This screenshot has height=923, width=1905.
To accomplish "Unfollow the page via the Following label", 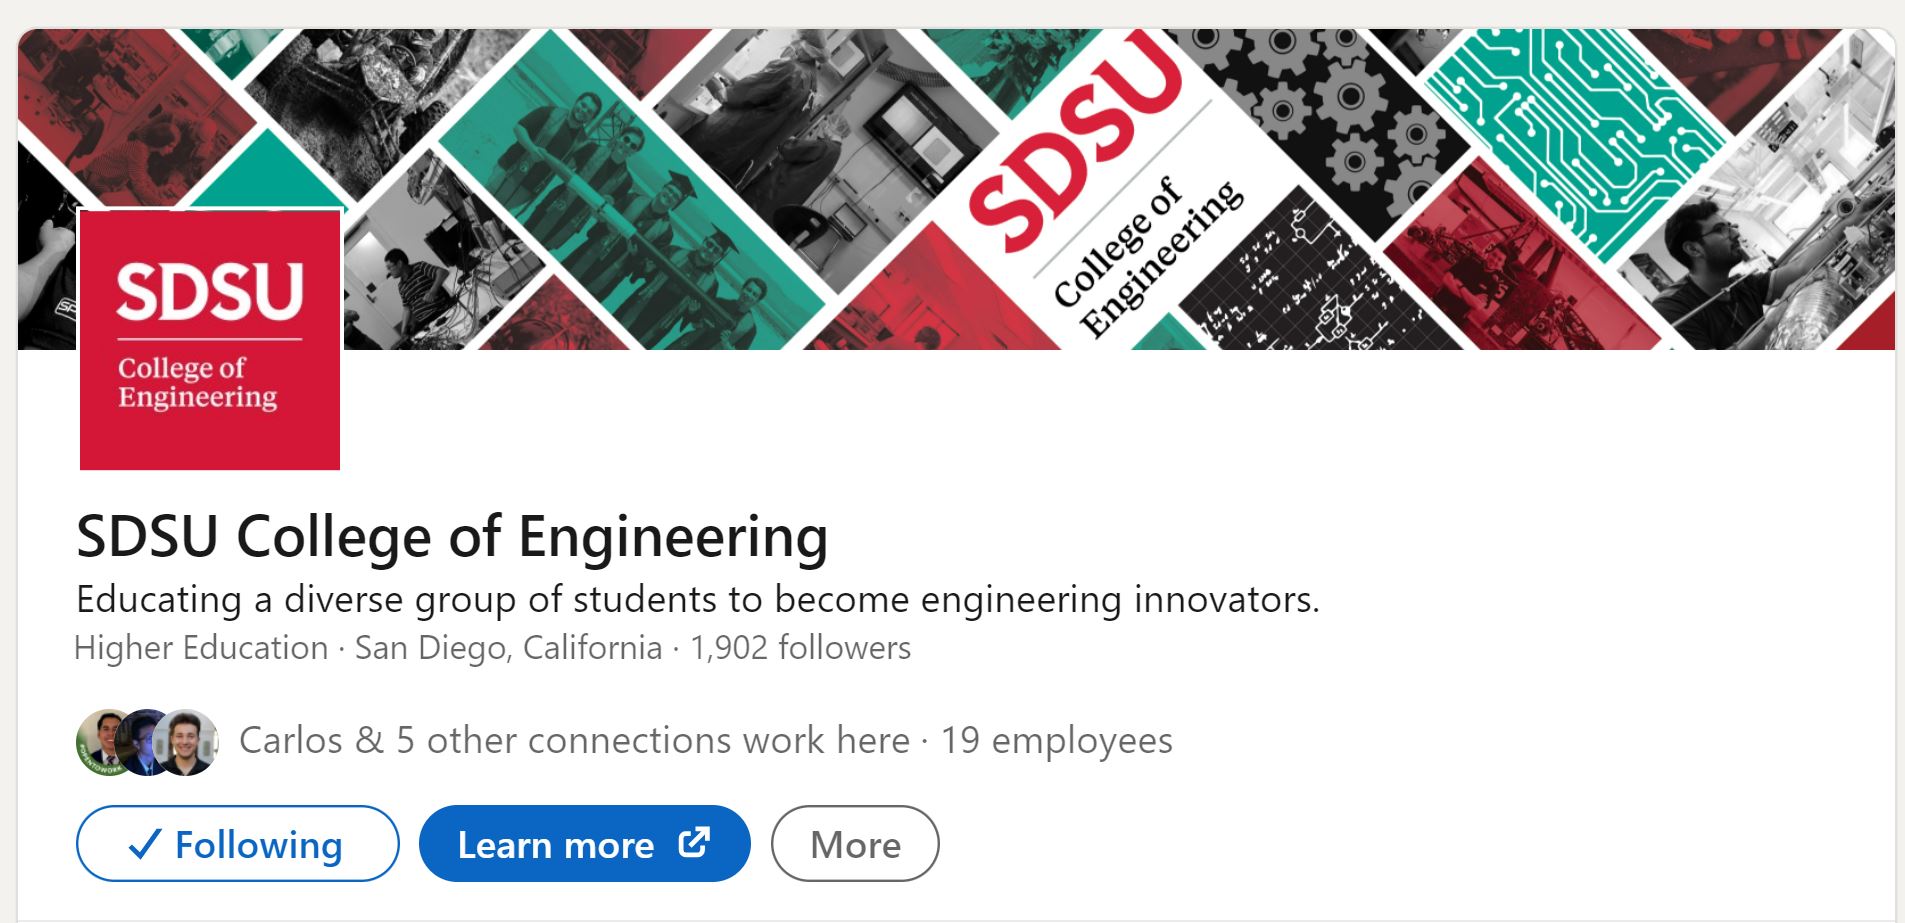I will tap(258, 845).
